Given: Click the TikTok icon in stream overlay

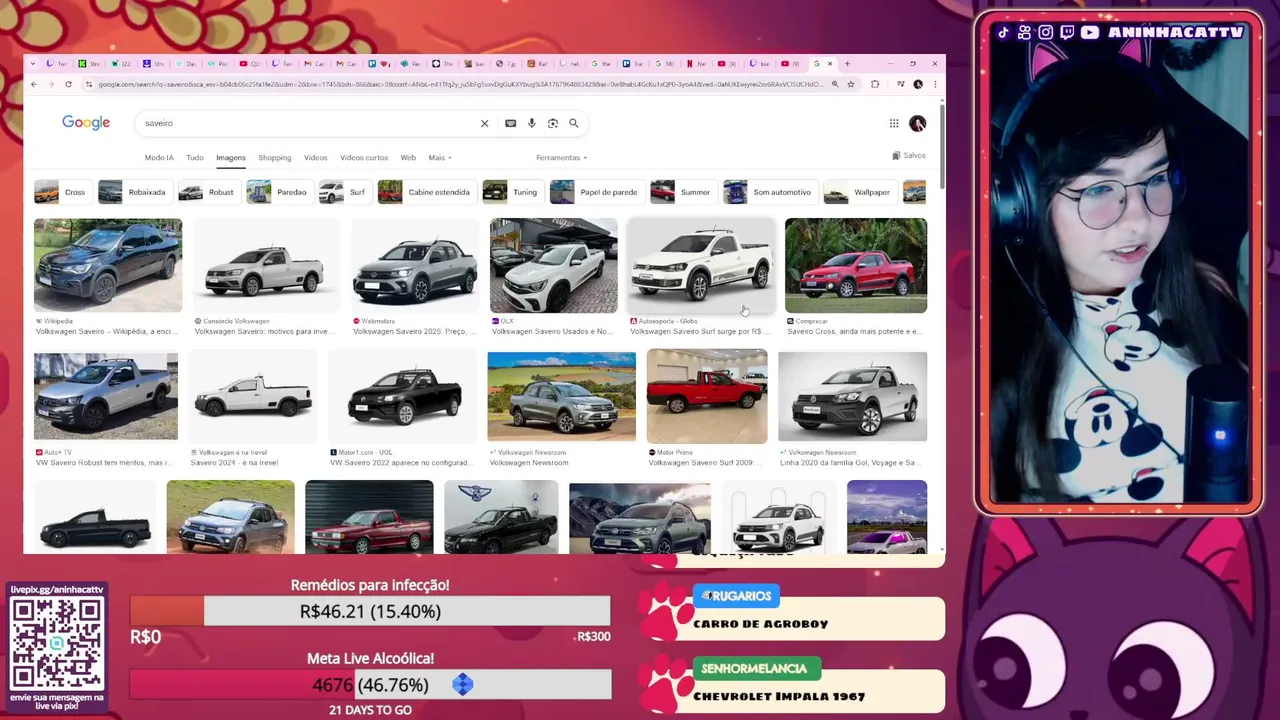Looking at the screenshot, I should (1003, 32).
